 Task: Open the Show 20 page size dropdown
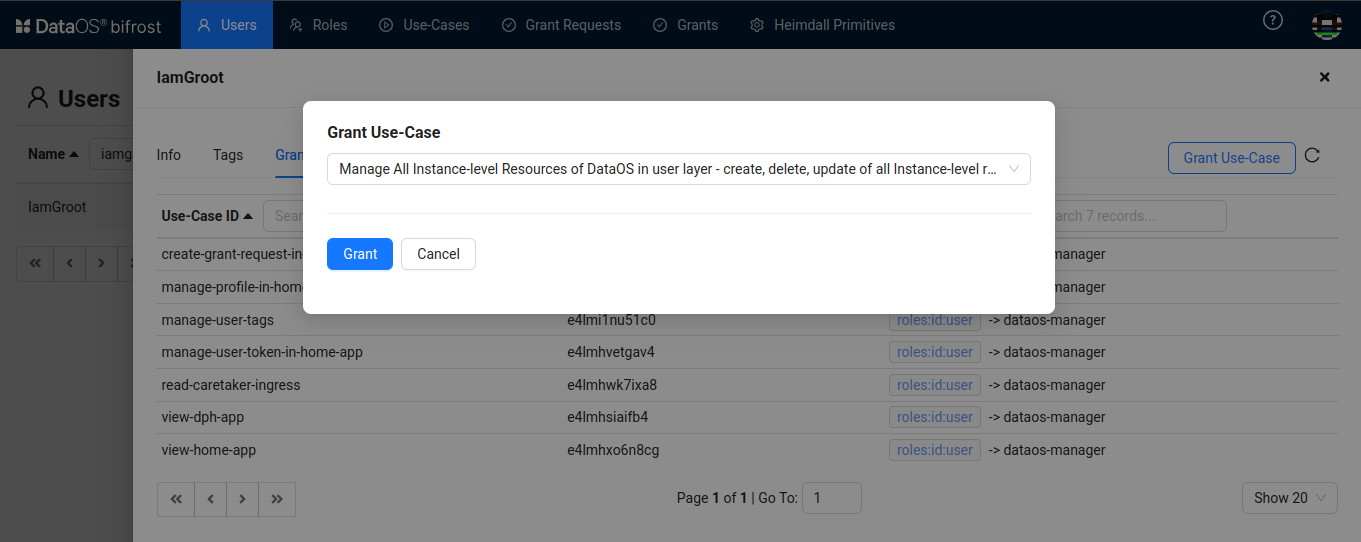coord(1290,498)
